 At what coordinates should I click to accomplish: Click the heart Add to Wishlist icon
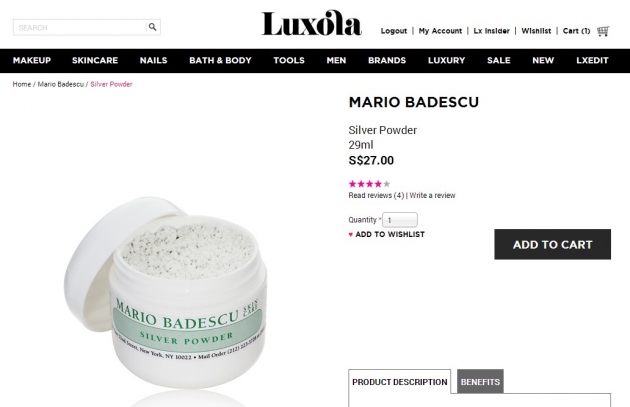[x=350, y=235]
